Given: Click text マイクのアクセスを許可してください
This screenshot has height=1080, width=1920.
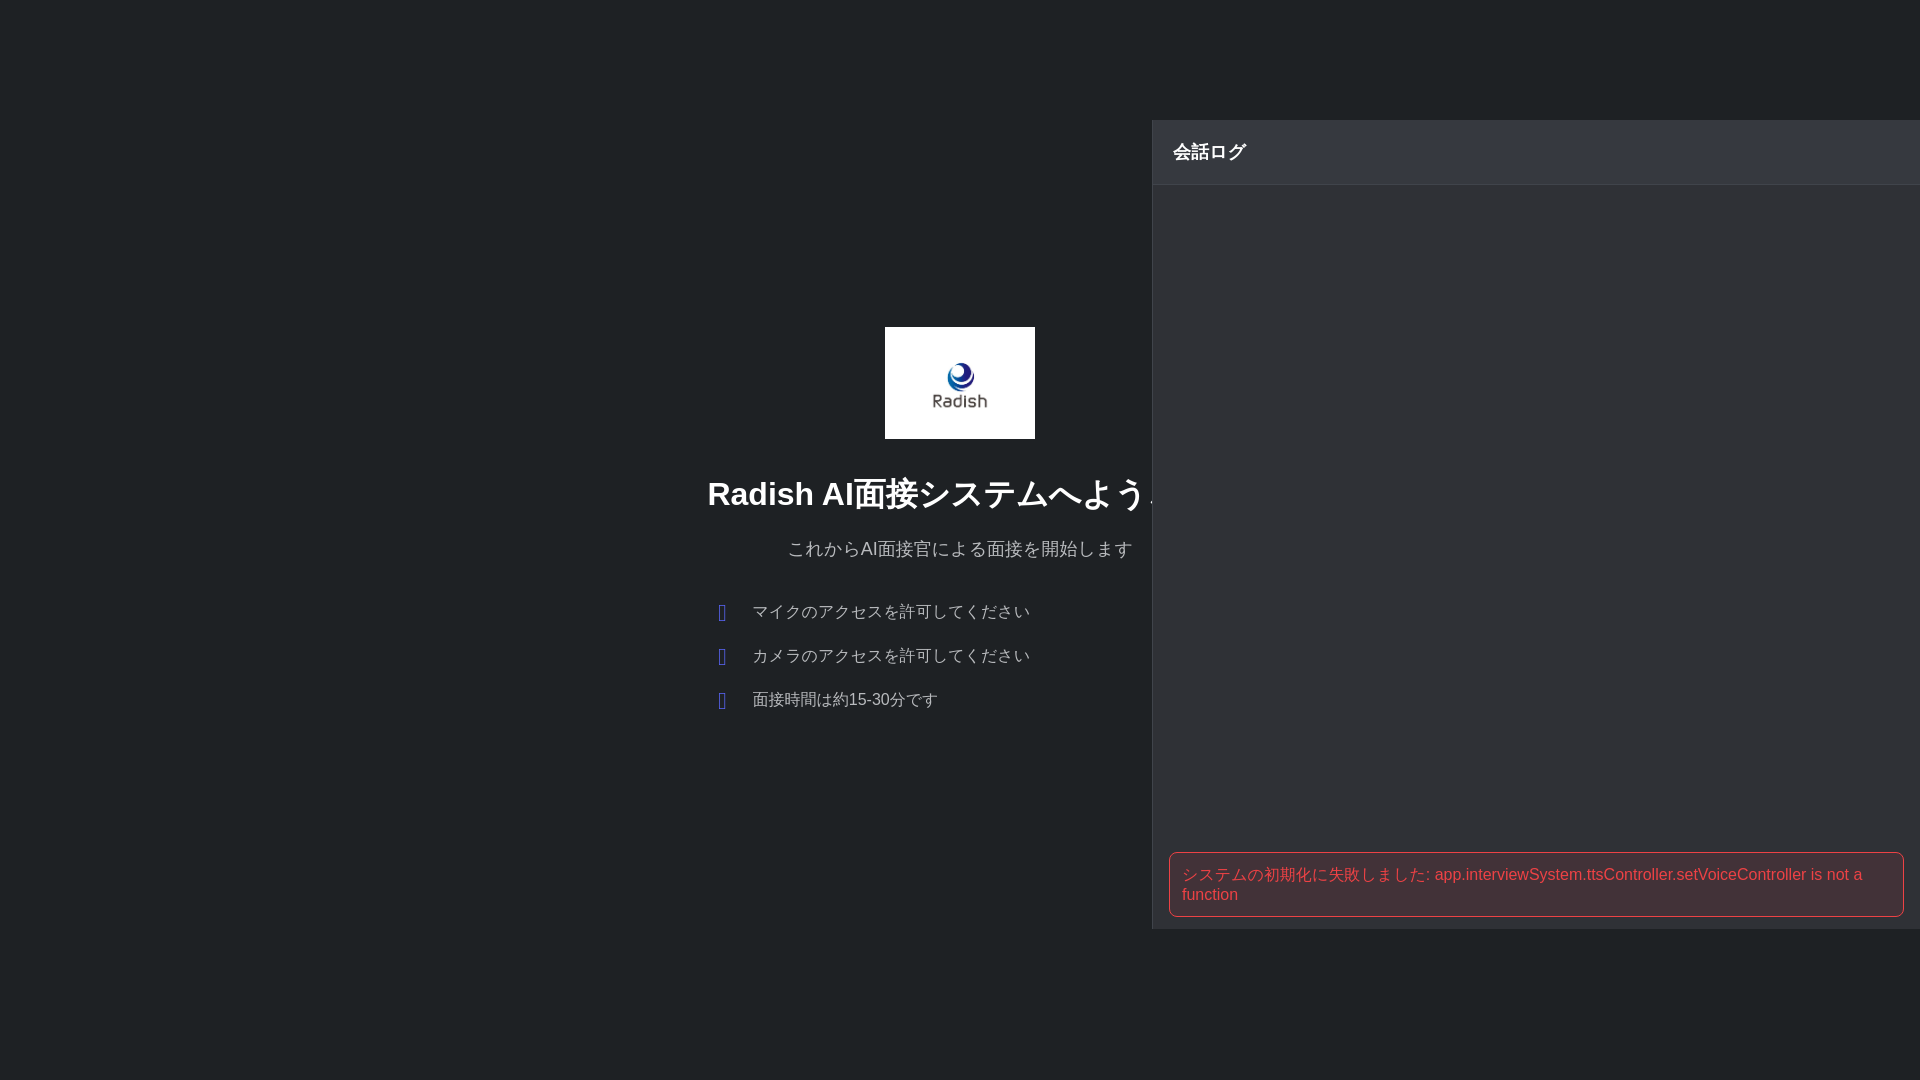Looking at the screenshot, I should tap(890, 612).
